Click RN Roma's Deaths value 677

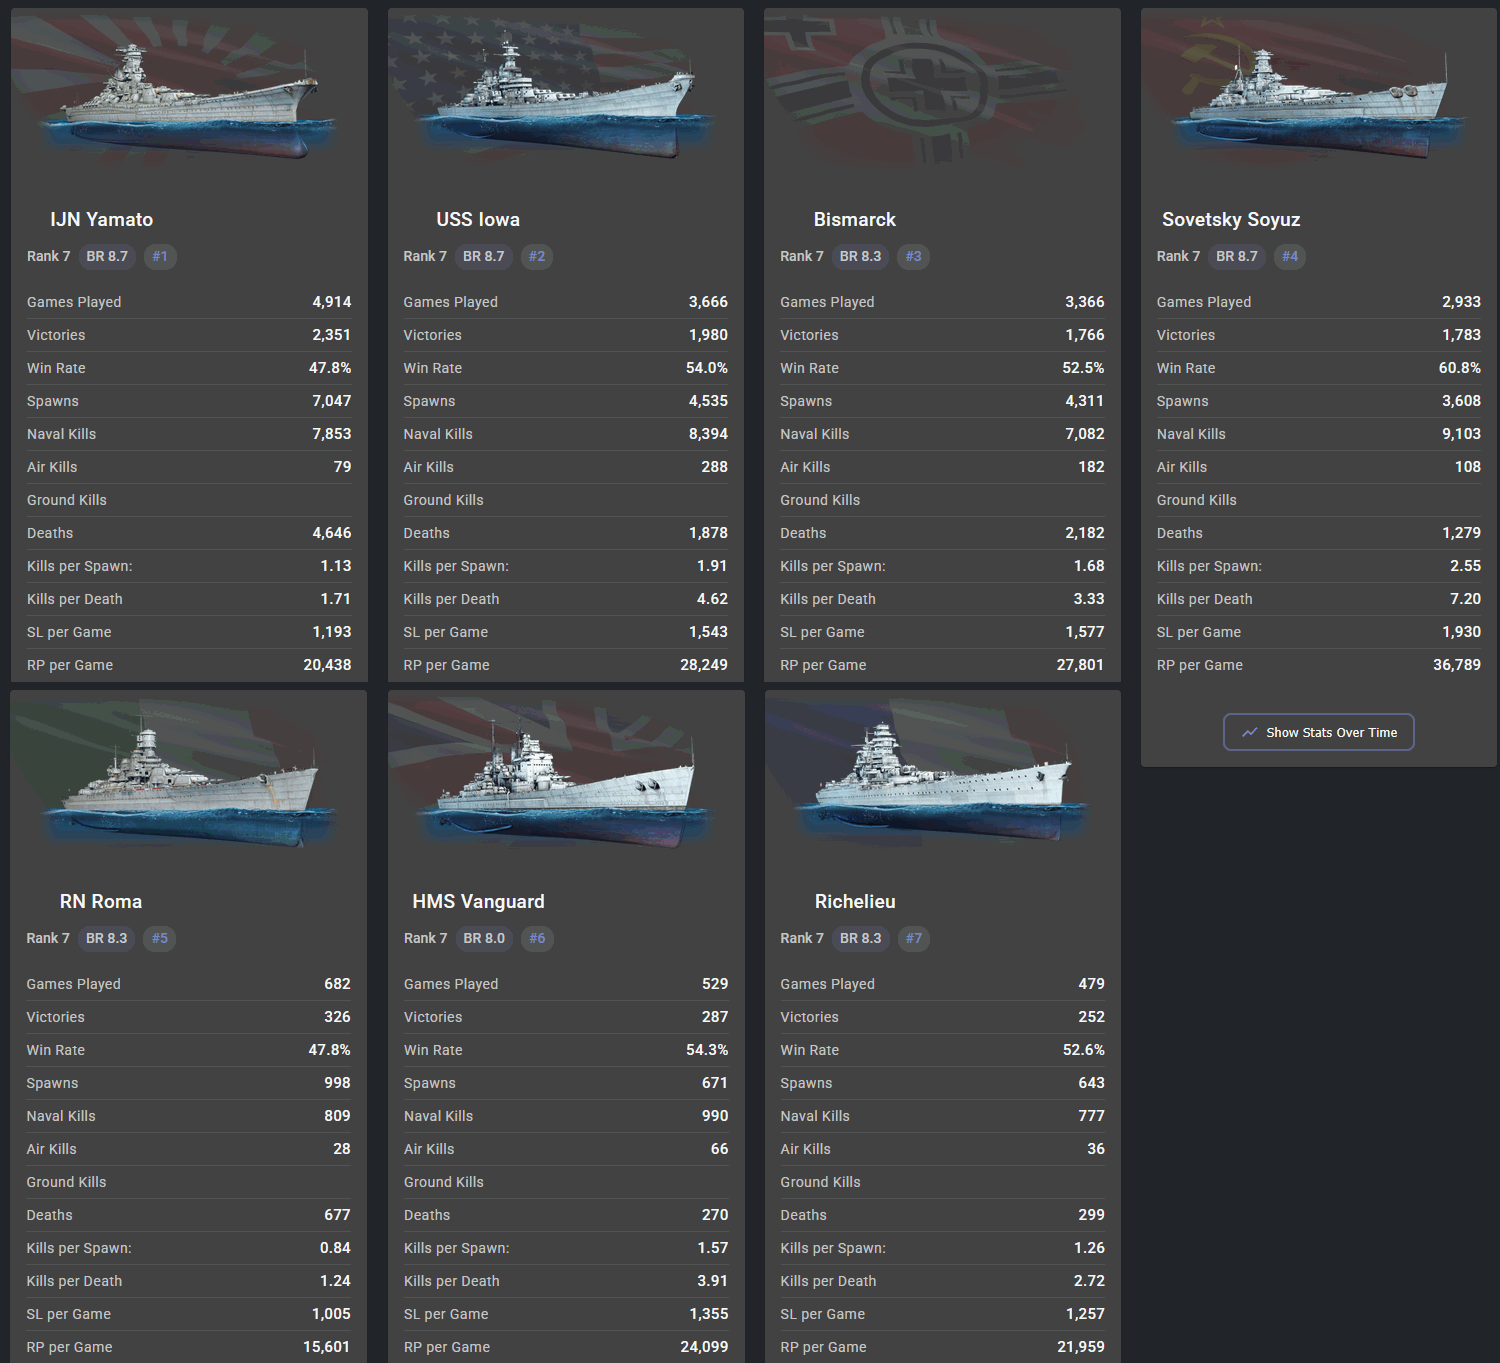pos(337,1215)
